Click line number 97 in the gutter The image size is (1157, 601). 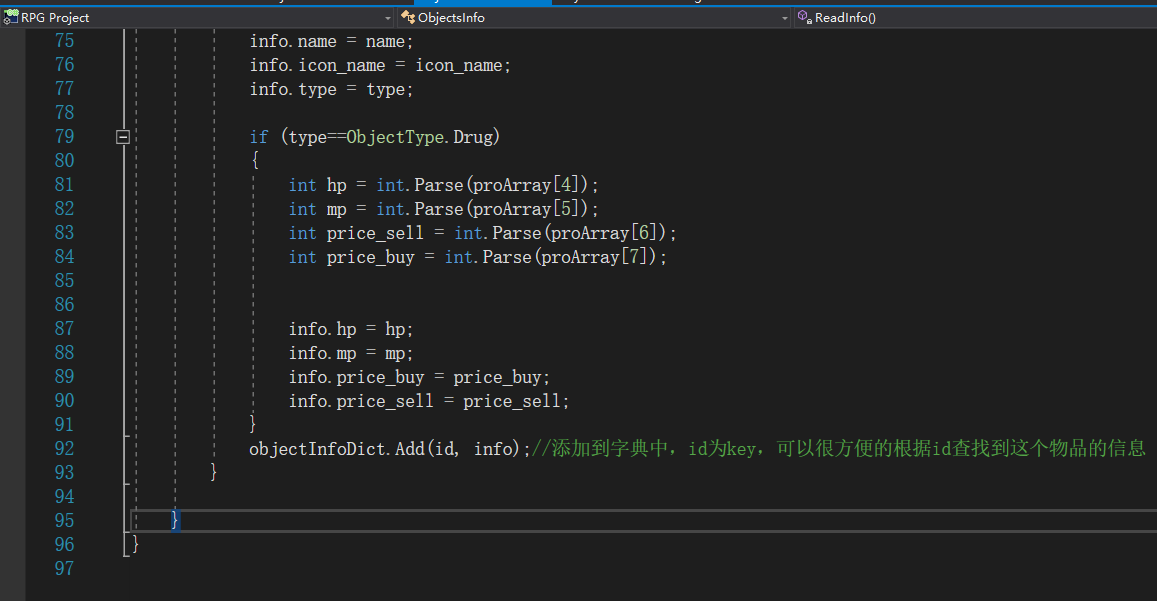point(64,569)
